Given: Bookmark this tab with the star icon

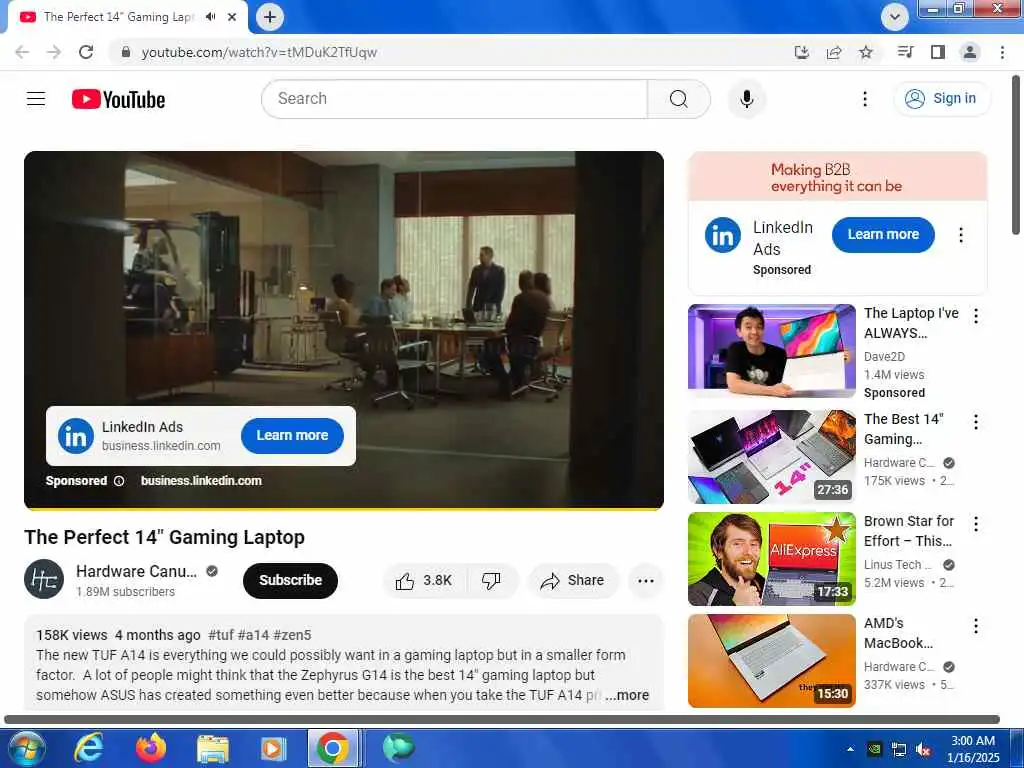Looking at the screenshot, I should tap(866, 52).
